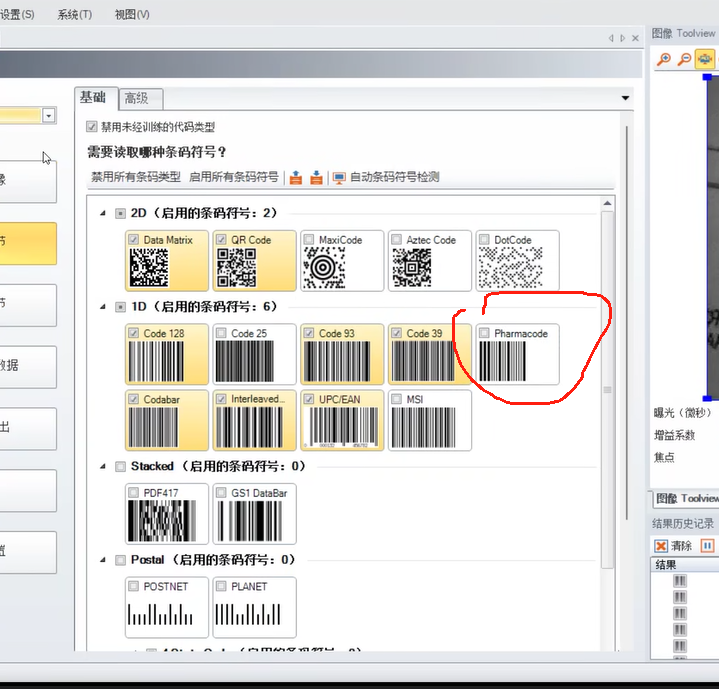
Task: Switch to the 高级 tab
Action: 136,98
